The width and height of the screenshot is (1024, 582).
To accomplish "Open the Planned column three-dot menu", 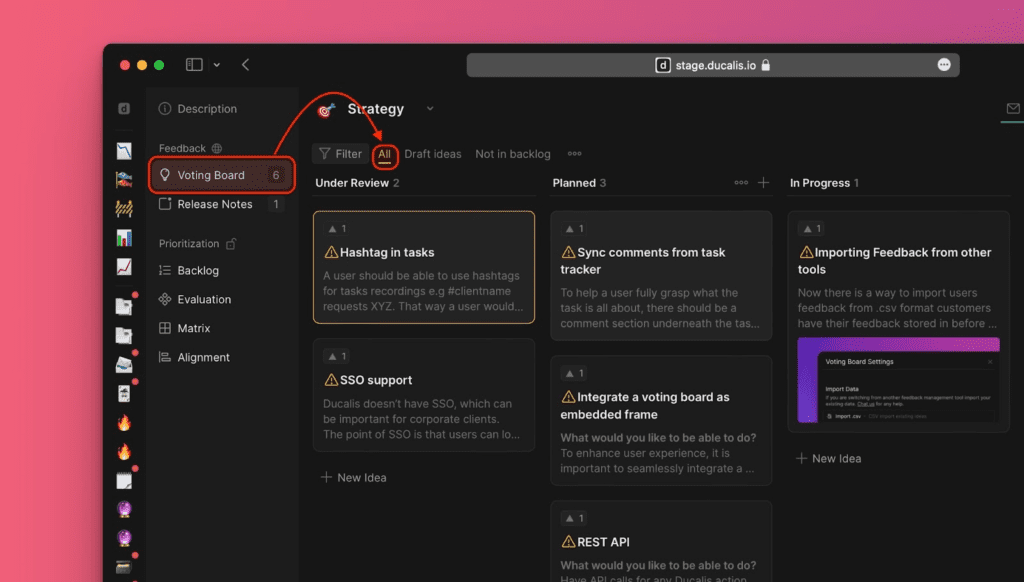I will (741, 183).
